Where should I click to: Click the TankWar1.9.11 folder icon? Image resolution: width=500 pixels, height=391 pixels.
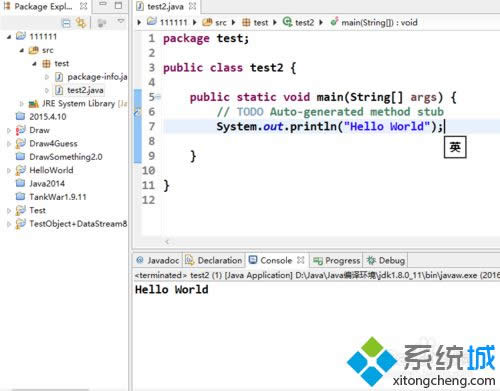20,196
